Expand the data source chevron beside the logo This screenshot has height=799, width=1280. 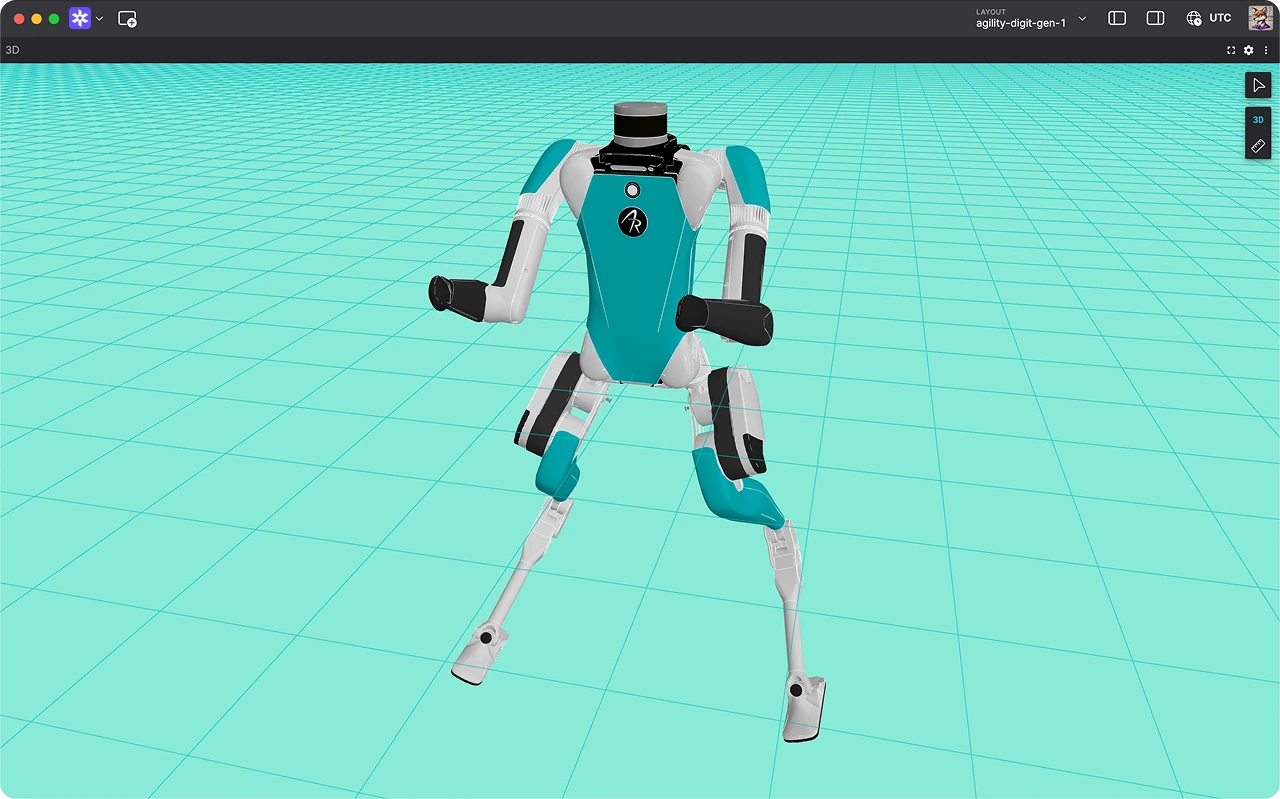point(98,18)
